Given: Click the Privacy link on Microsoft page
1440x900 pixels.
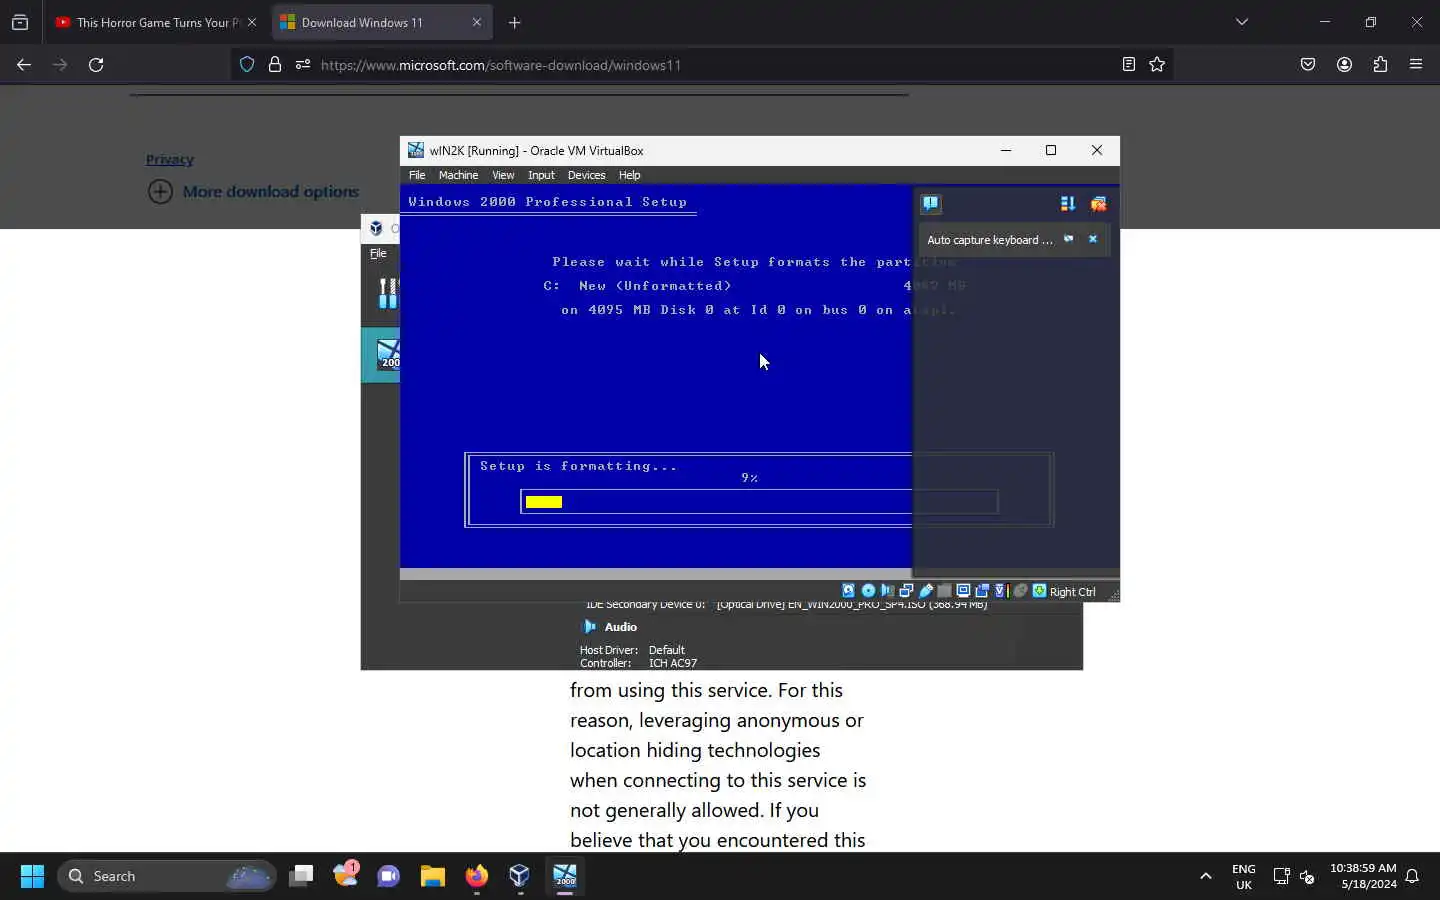Looking at the screenshot, I should 169,159.
